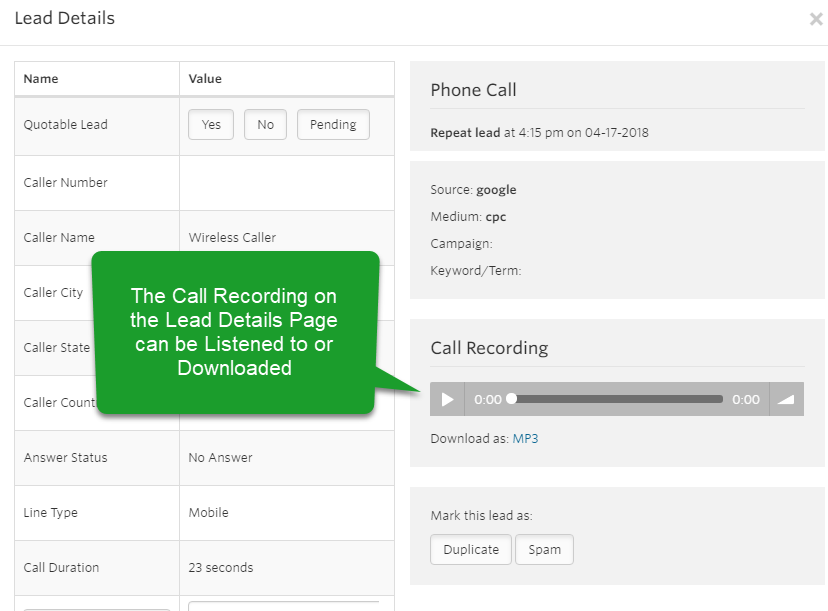This screenshot has height=611, width=828.
Task: Click the 'Answer Status' row label
Action: coord(65,457)
